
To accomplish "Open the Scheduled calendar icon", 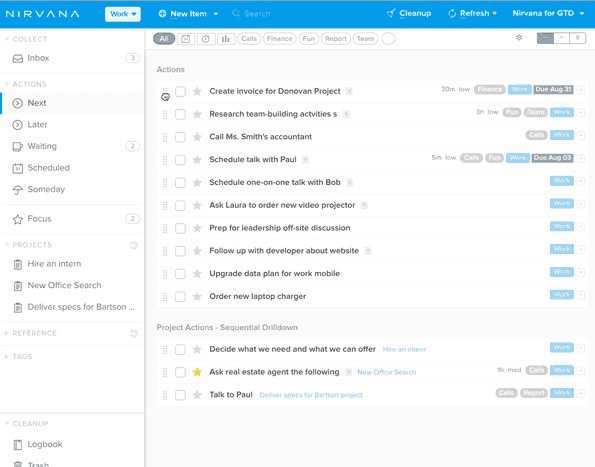I will point(17,168).
